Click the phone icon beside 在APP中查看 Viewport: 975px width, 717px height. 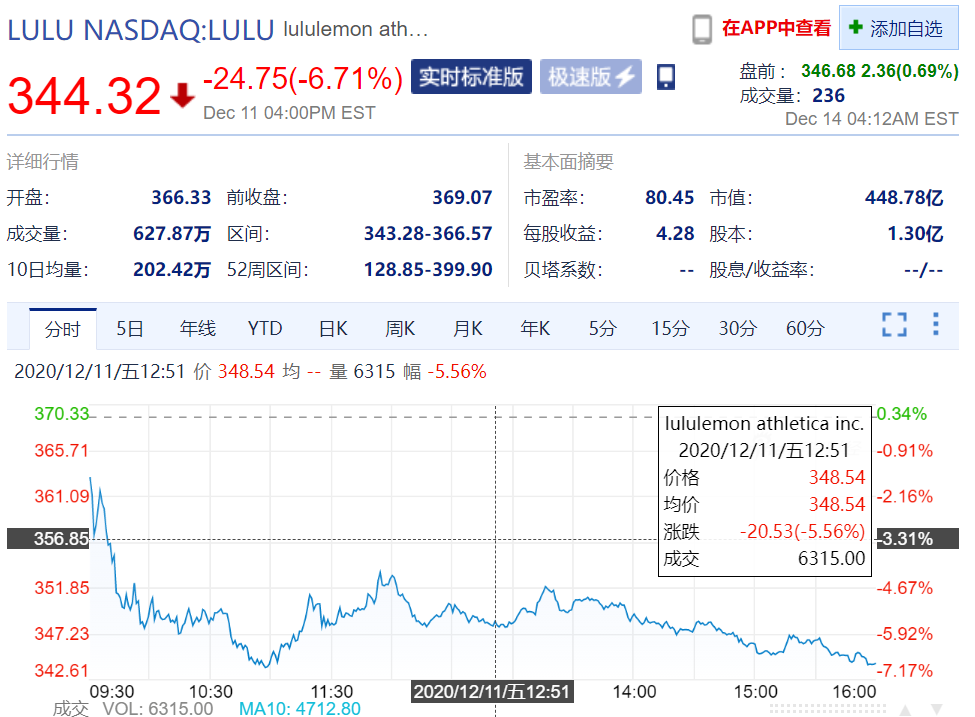click(702, 29)
